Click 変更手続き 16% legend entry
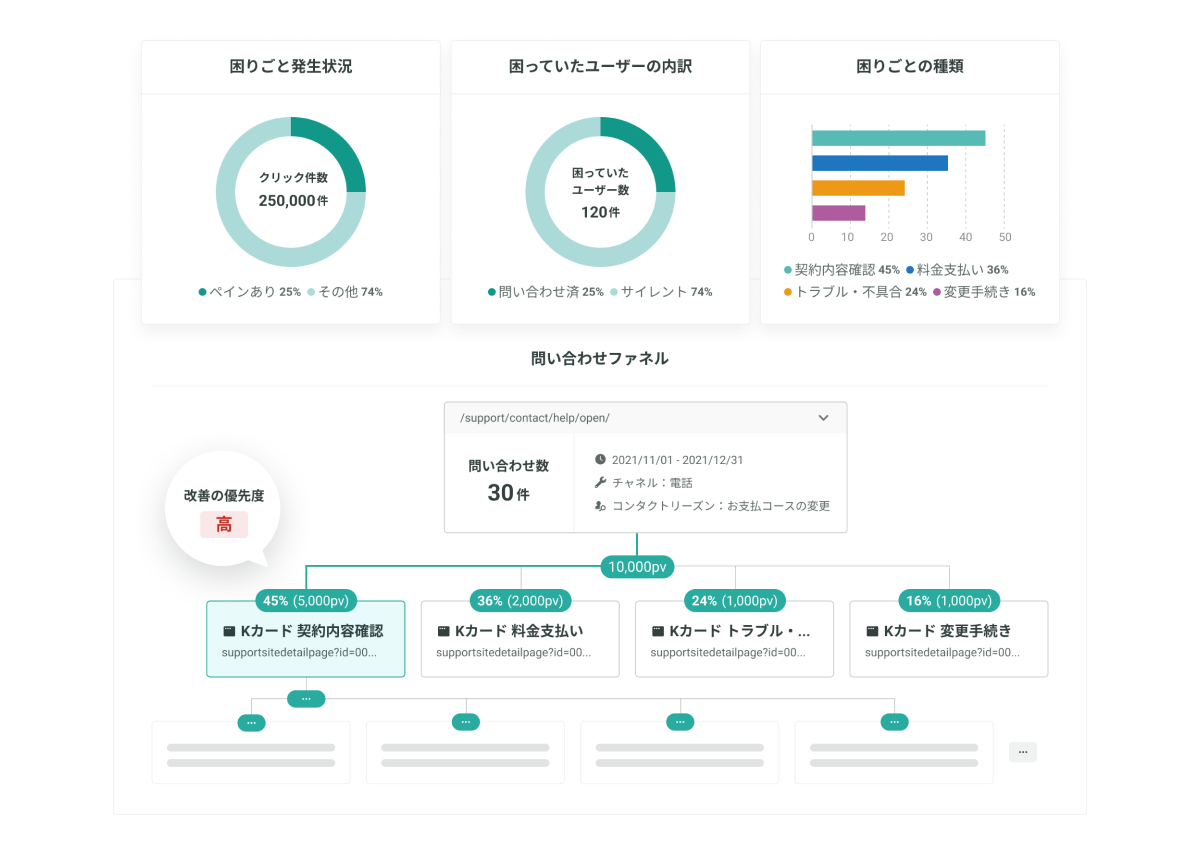The image size is (1200, 855). coord(984,292)
